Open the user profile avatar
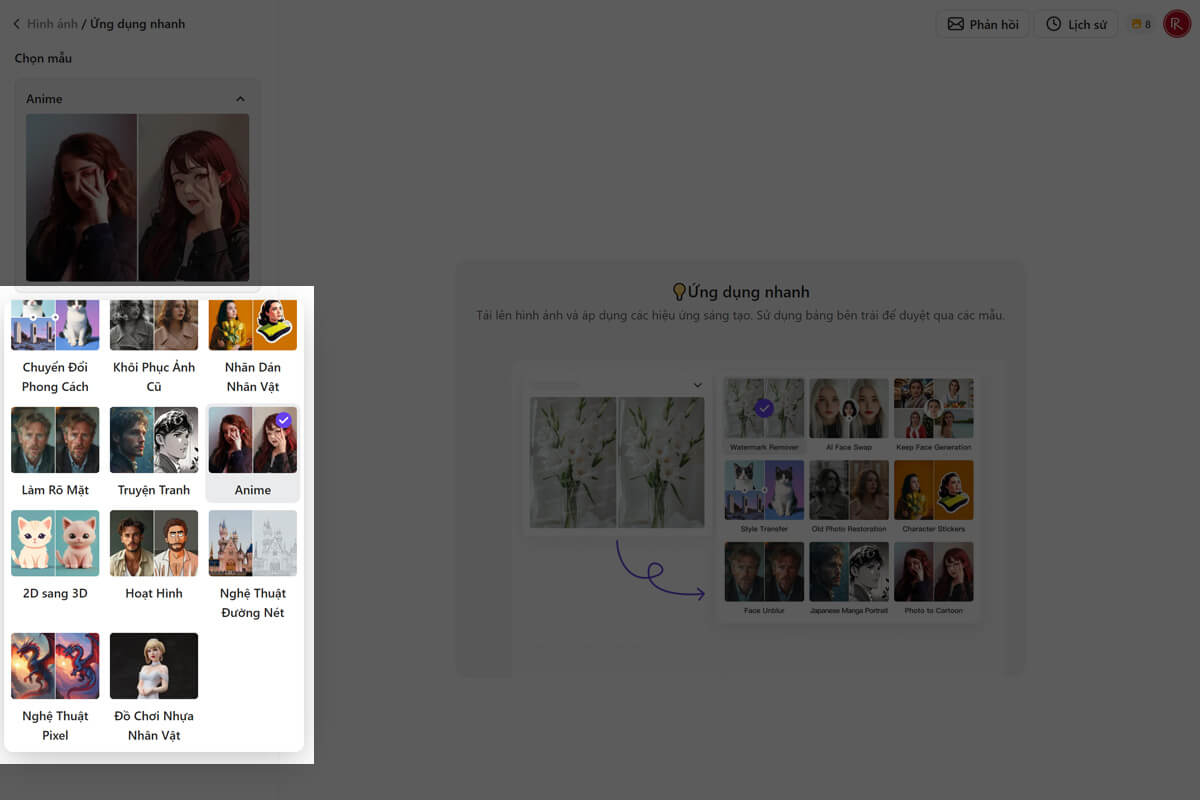This screenshot has height=800, width=1200. [1176, 24]
